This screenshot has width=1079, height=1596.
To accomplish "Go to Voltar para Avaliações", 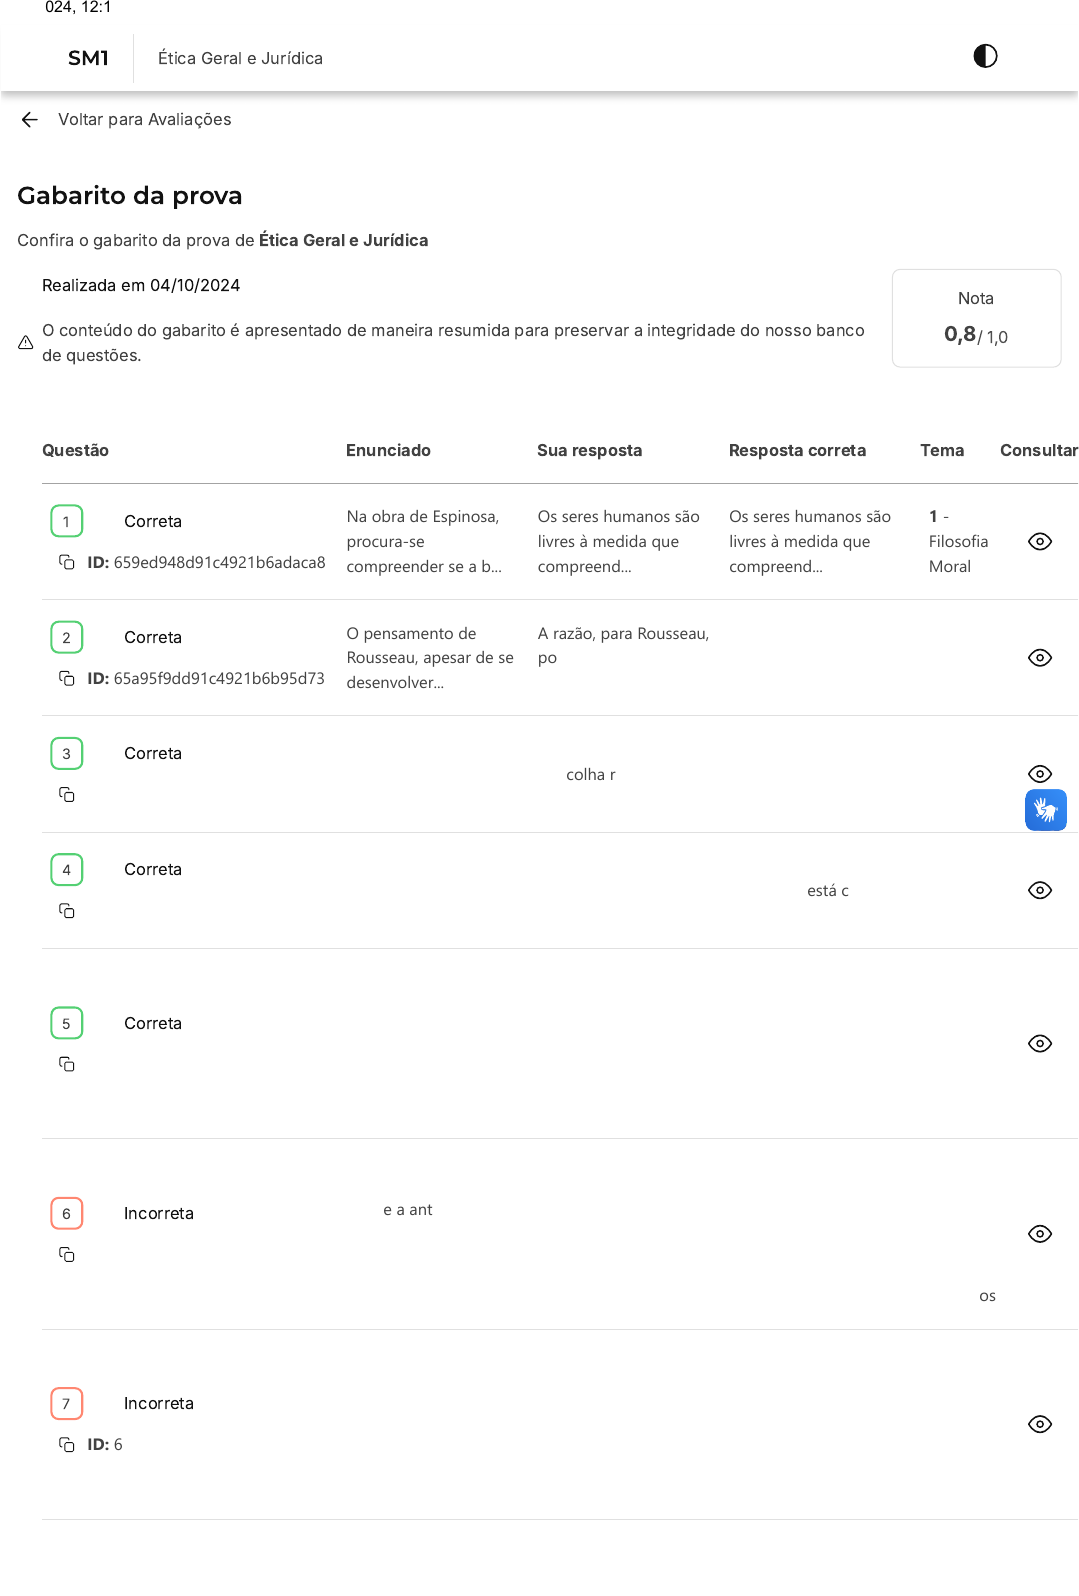I will coord(144,120).
